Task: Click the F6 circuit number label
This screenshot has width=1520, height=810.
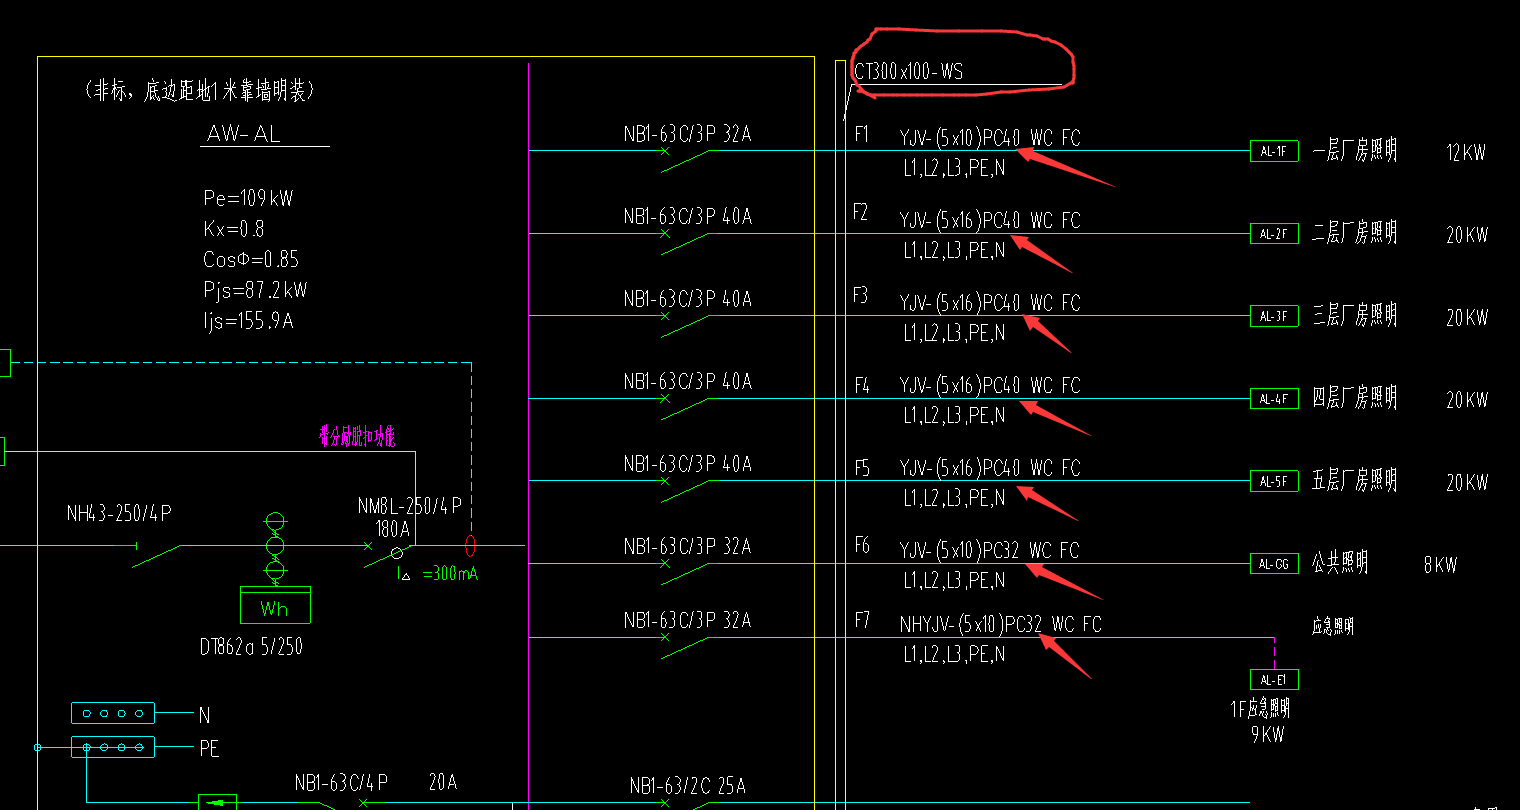Action: pos(862,545)
